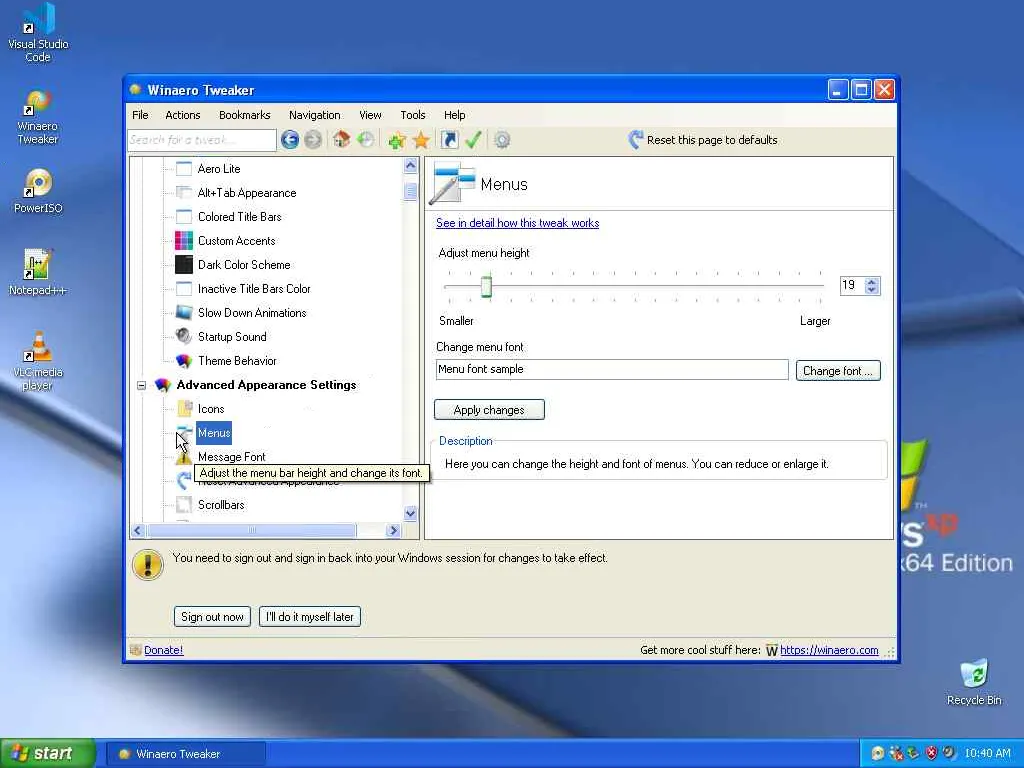Open 'See in detail how this tweak works' link
This screenshot has height=768, width=1024.
click(x=517, y=223)
